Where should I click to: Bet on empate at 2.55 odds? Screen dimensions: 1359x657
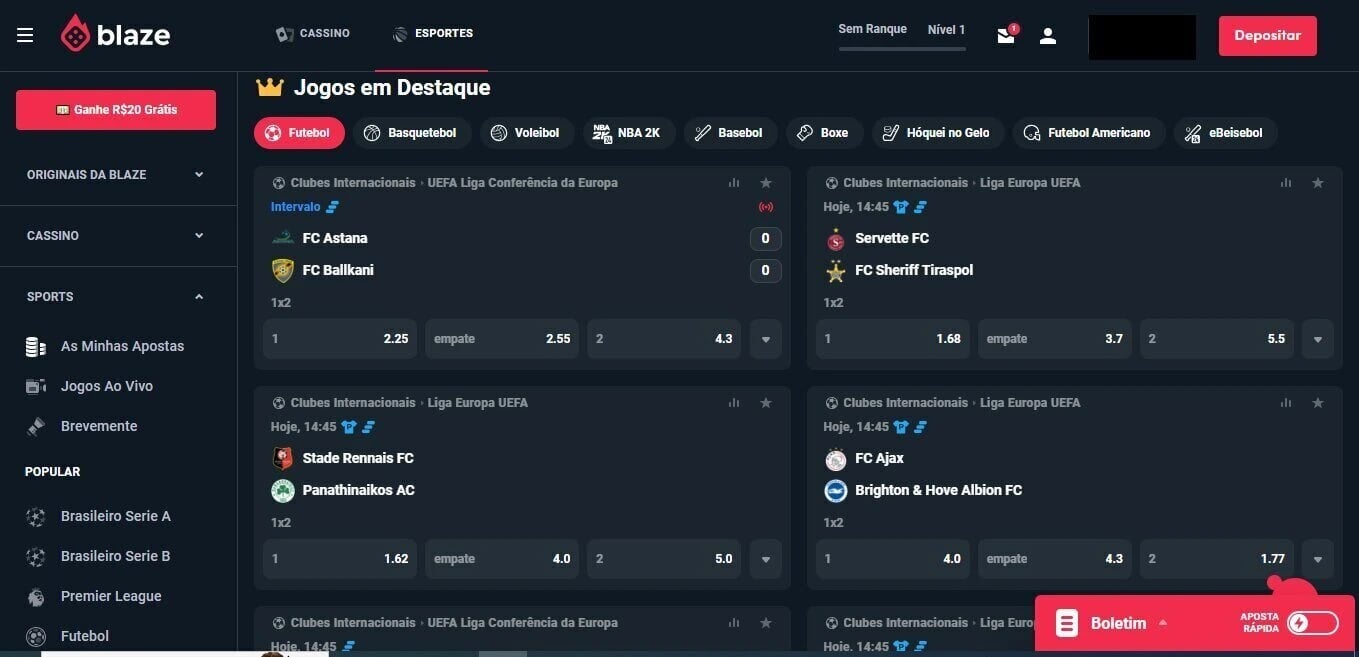click(x=502, y=339)
